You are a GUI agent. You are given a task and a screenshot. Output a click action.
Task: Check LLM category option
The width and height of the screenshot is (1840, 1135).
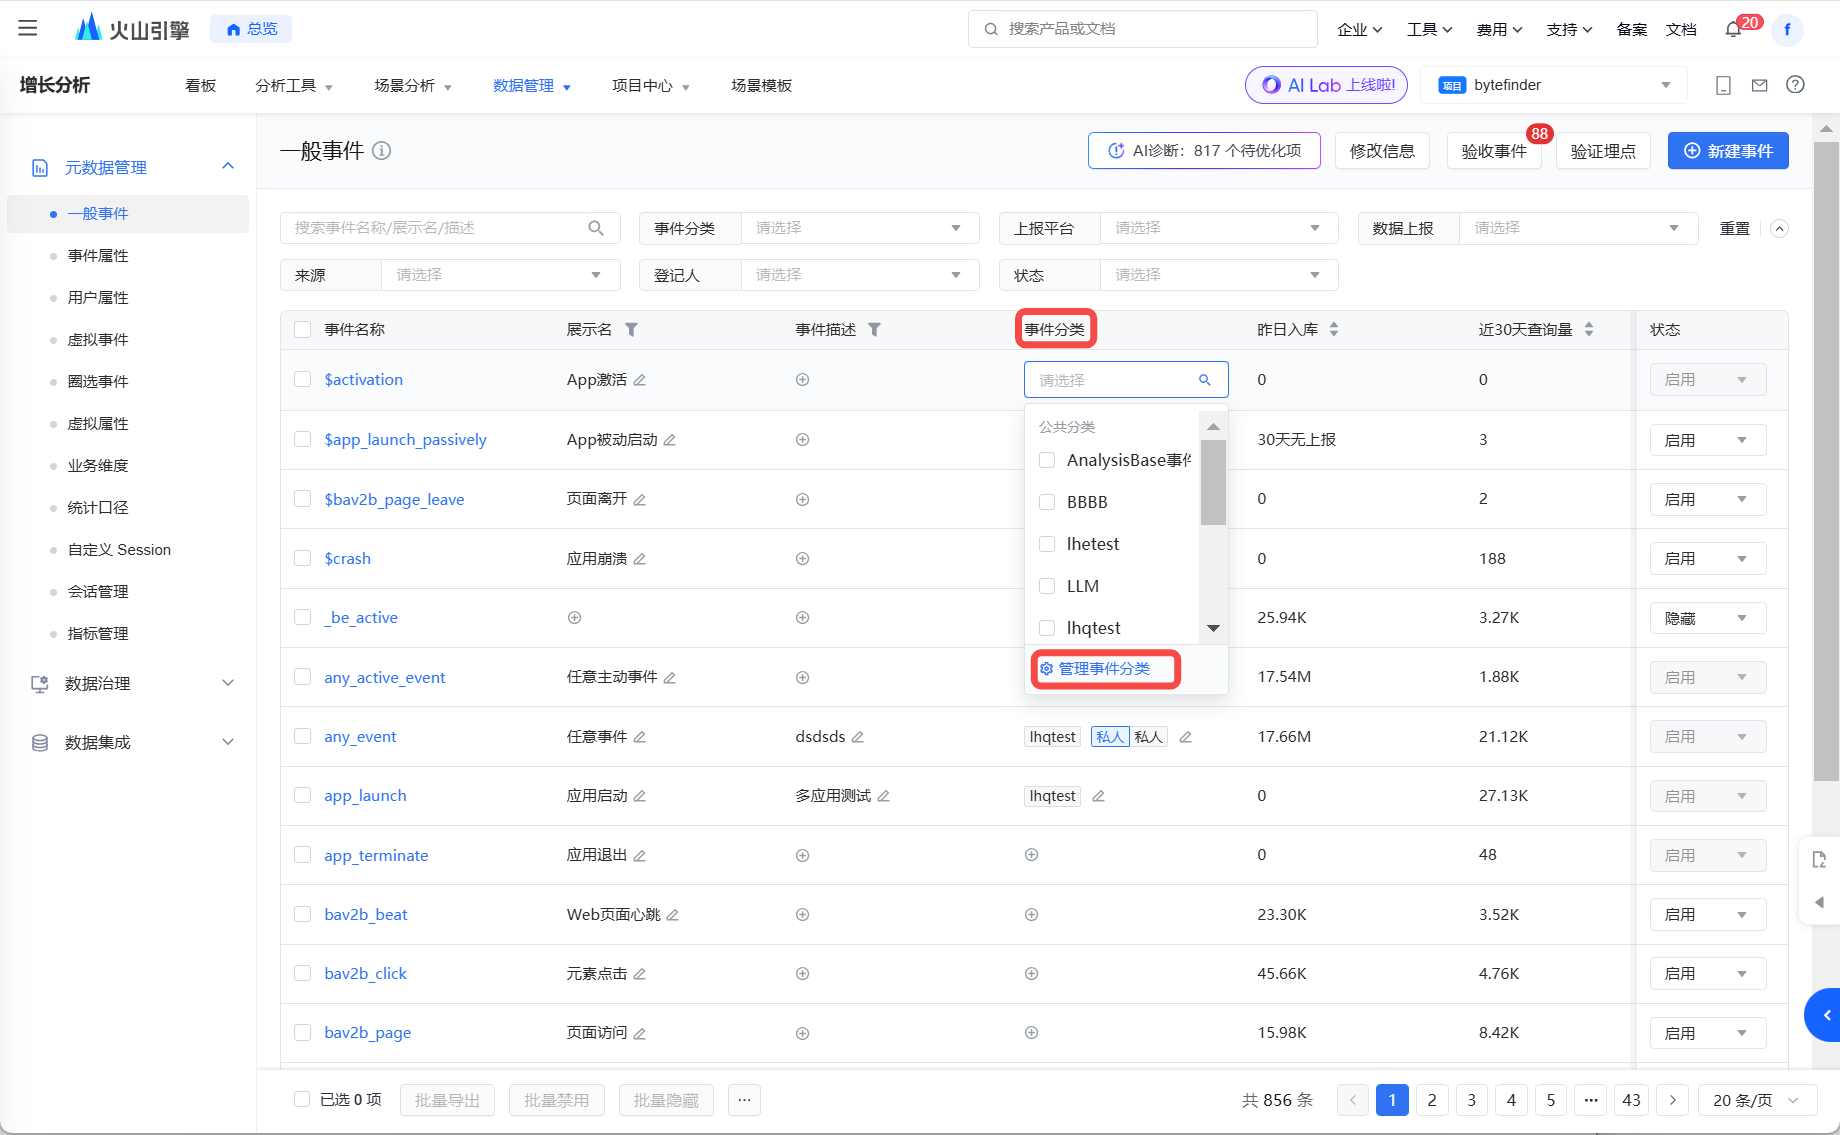pos(1047,586)
